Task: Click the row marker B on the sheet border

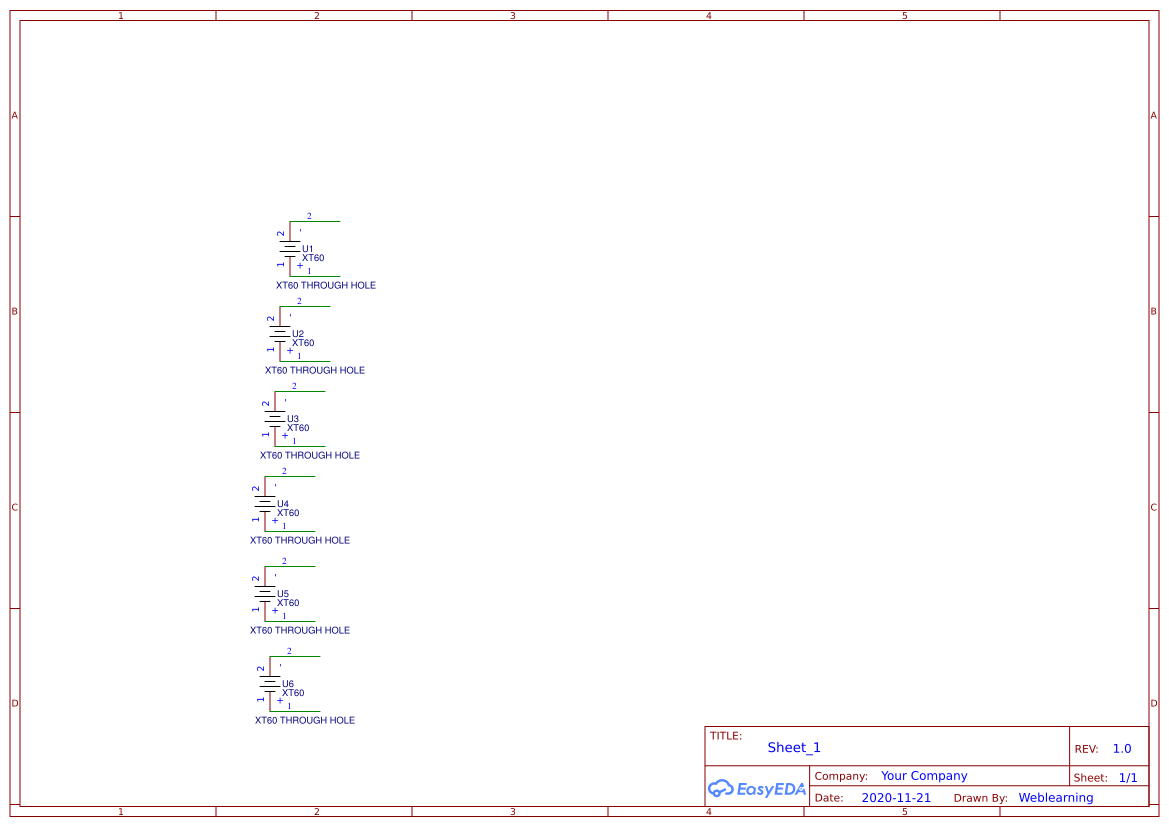Action: (14, 311)
